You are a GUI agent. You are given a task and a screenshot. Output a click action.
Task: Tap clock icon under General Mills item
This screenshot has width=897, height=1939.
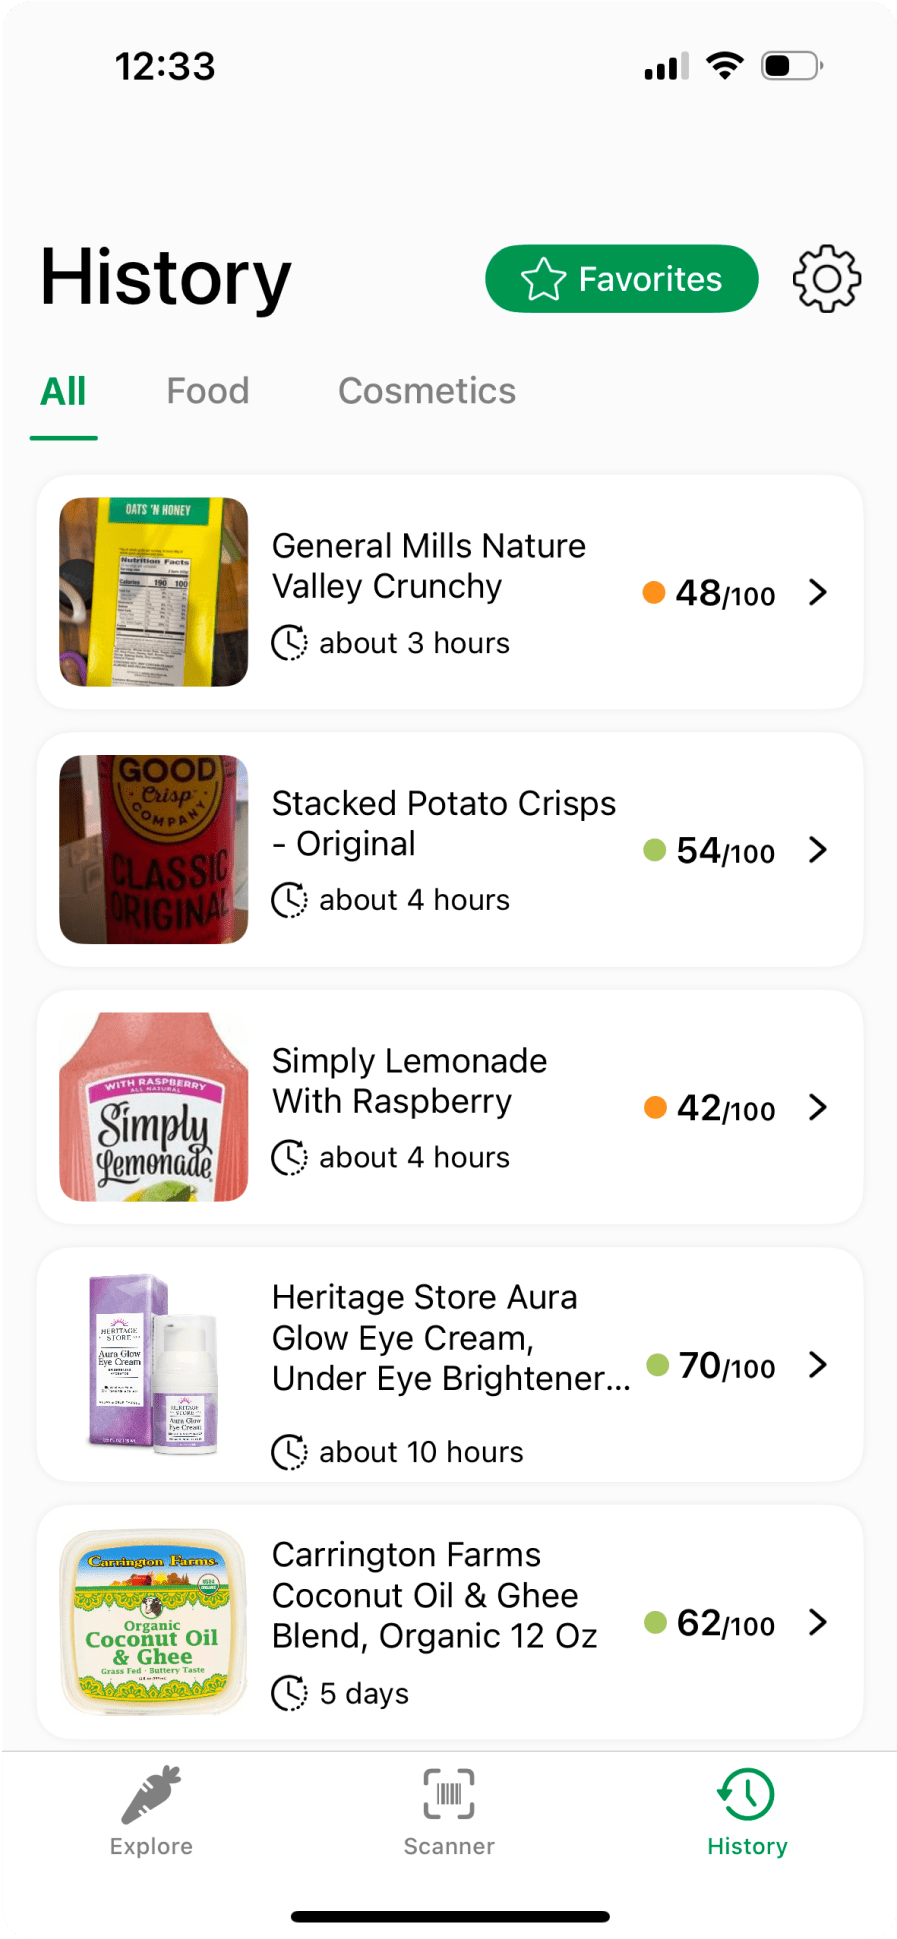click(x=290, y=643)
